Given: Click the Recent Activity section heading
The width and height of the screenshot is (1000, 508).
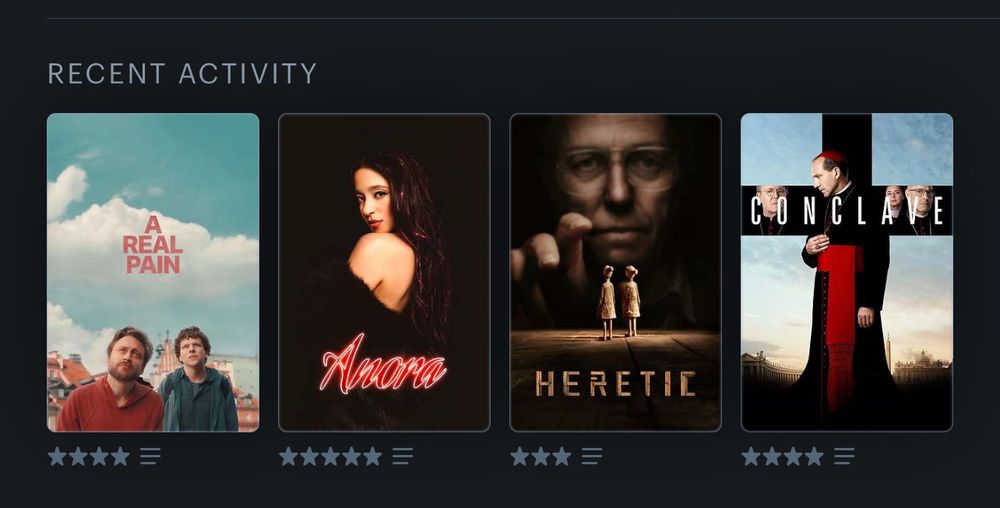Looking at the screenshot, I should click(x=182, y=73).
